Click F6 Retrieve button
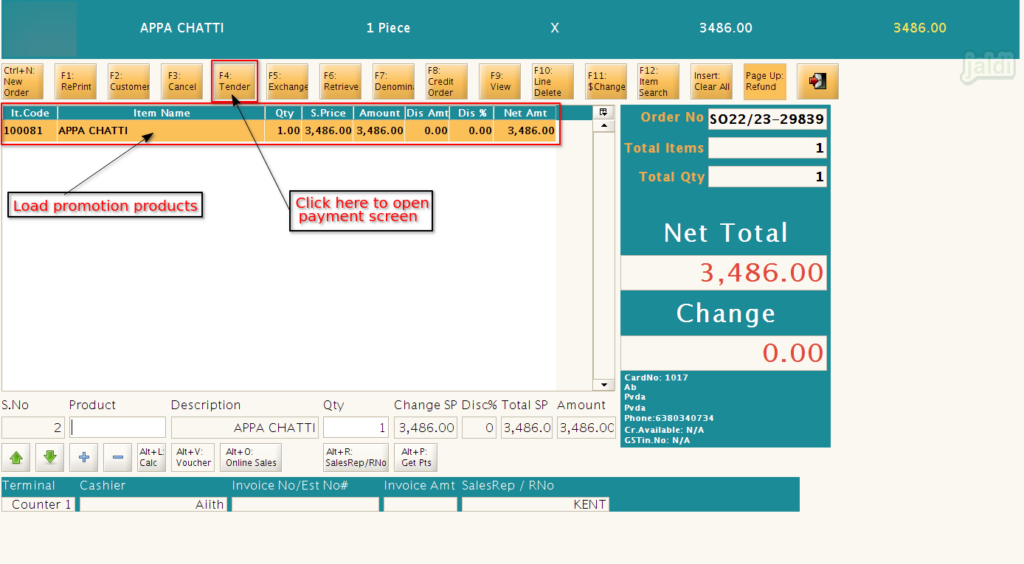1024x564 pixels. coord(341,81)
